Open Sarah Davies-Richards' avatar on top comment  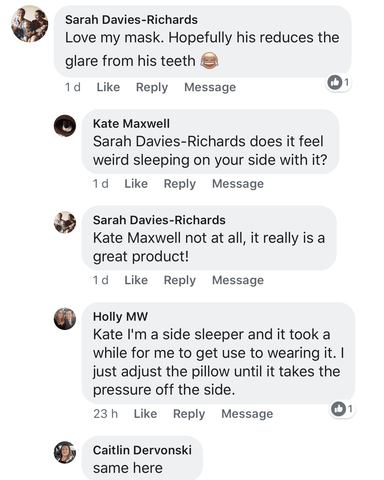pyautogui.click(x=30, y=24)
